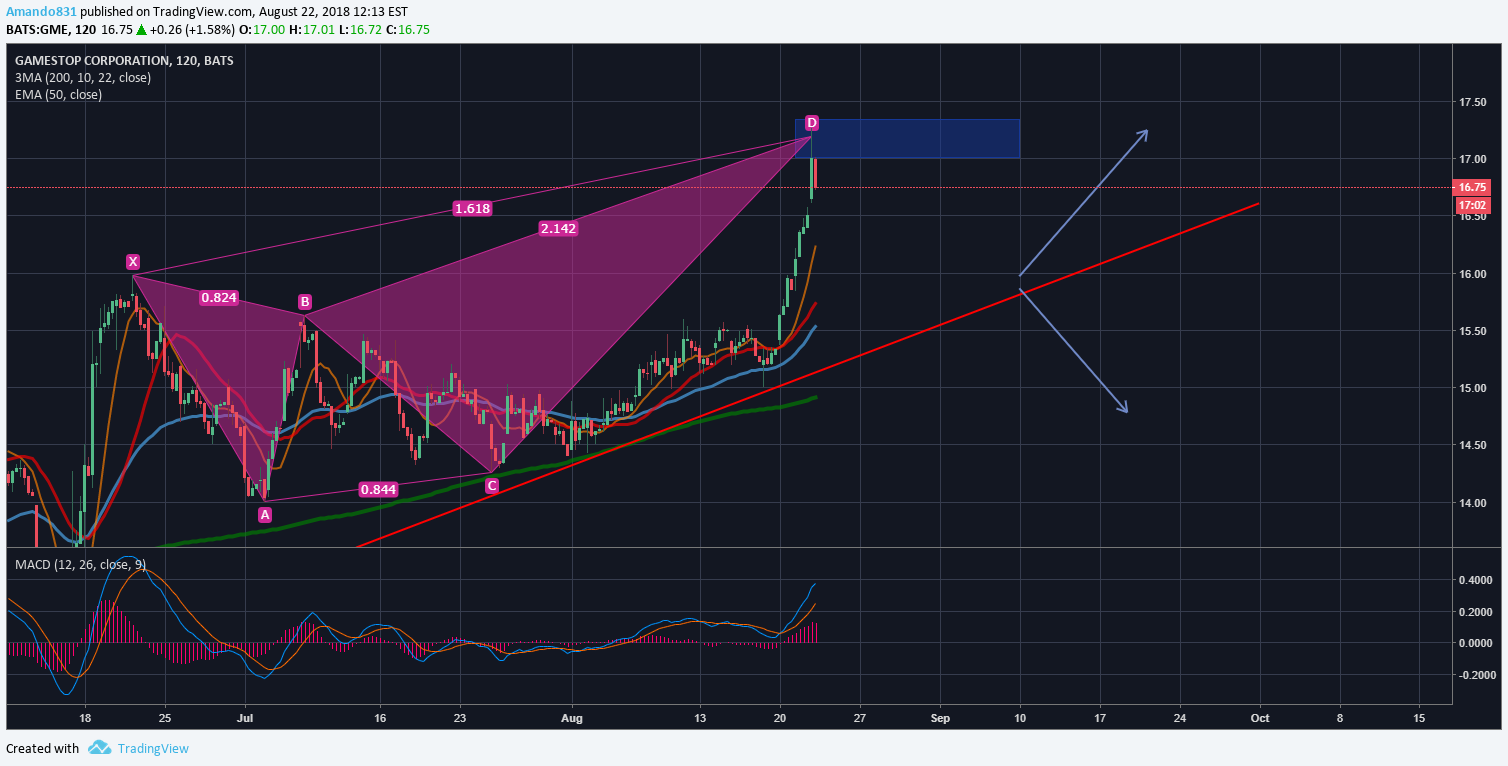This screenshot has height=766, width=1508.
Task: Click the 17.50 price axis label
Action: point(1473,102)
